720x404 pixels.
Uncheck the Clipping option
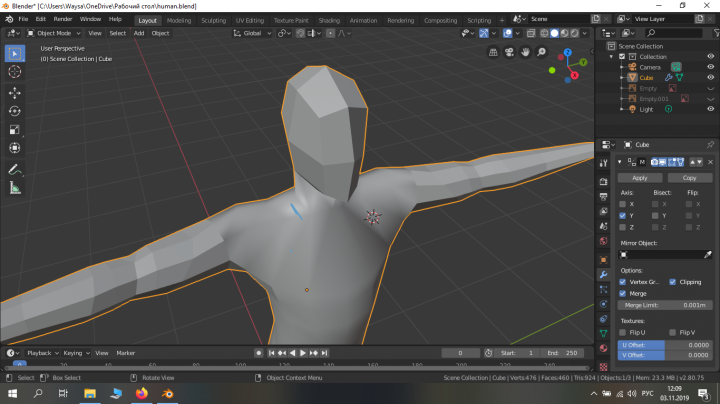(673, 282)
